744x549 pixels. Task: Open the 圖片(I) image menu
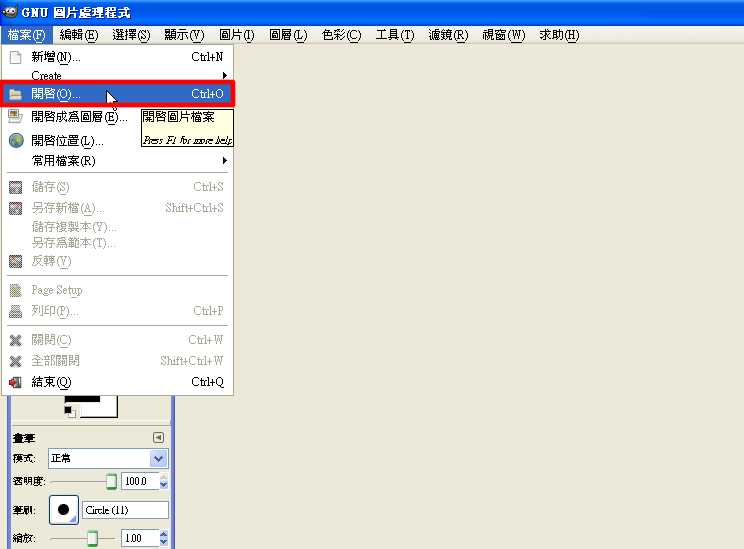[237, 35]
